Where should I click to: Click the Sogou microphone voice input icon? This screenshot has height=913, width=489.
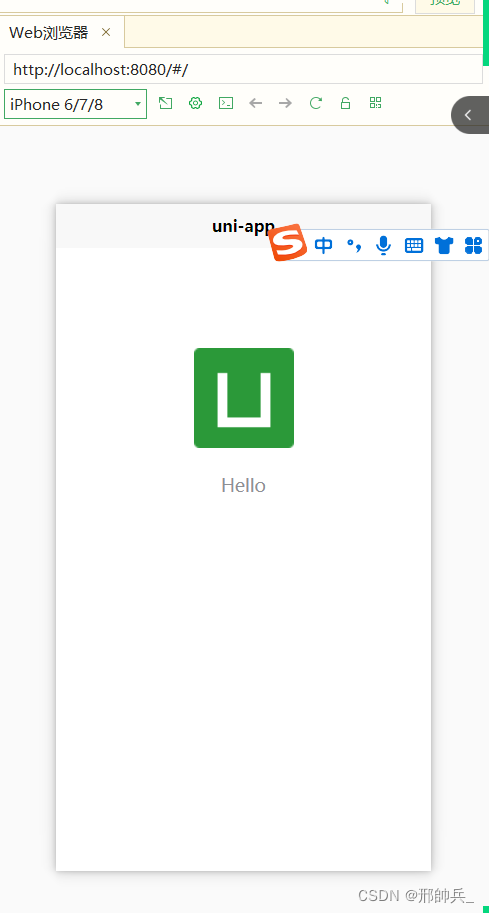tap(383, 246)
